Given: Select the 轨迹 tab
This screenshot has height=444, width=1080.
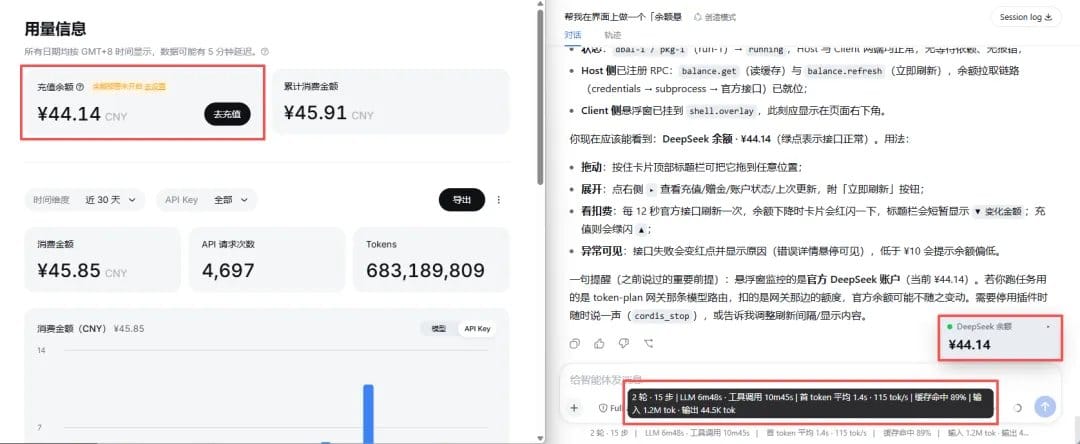Looking at the screenshot, I should 612,34.
